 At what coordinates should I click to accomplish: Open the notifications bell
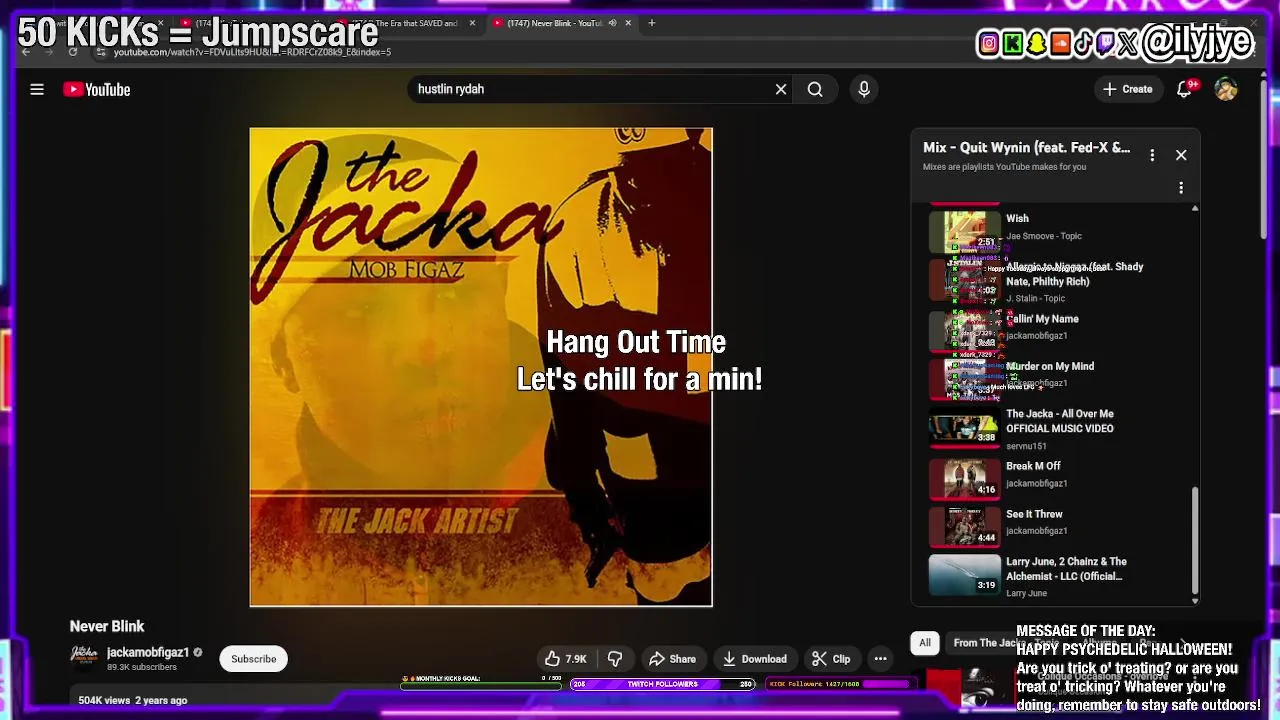(x=1185, y=89)
